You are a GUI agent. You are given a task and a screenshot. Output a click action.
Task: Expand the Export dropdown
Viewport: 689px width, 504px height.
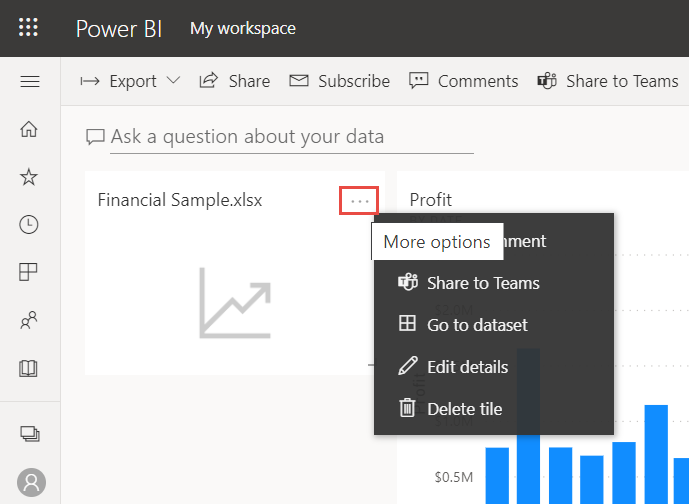(131, 81)
